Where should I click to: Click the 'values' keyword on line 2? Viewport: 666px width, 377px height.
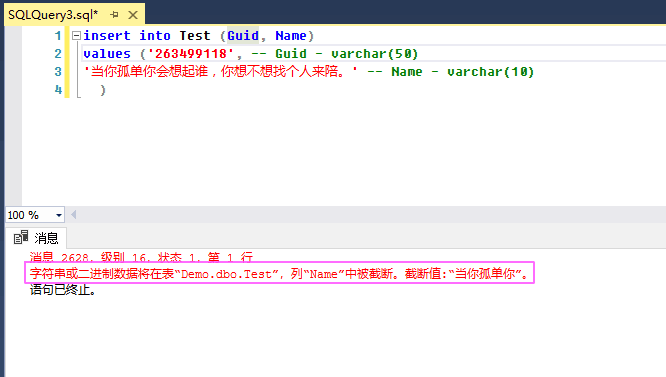click(x=107, y=54)
